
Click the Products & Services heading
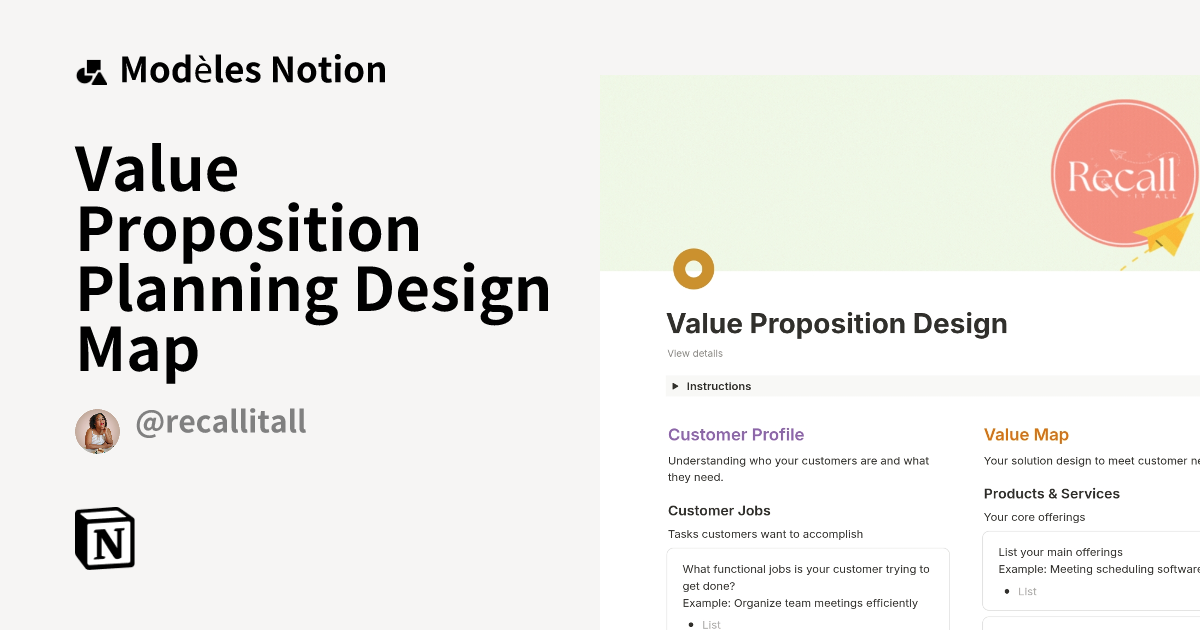[x=1052, y=493]
